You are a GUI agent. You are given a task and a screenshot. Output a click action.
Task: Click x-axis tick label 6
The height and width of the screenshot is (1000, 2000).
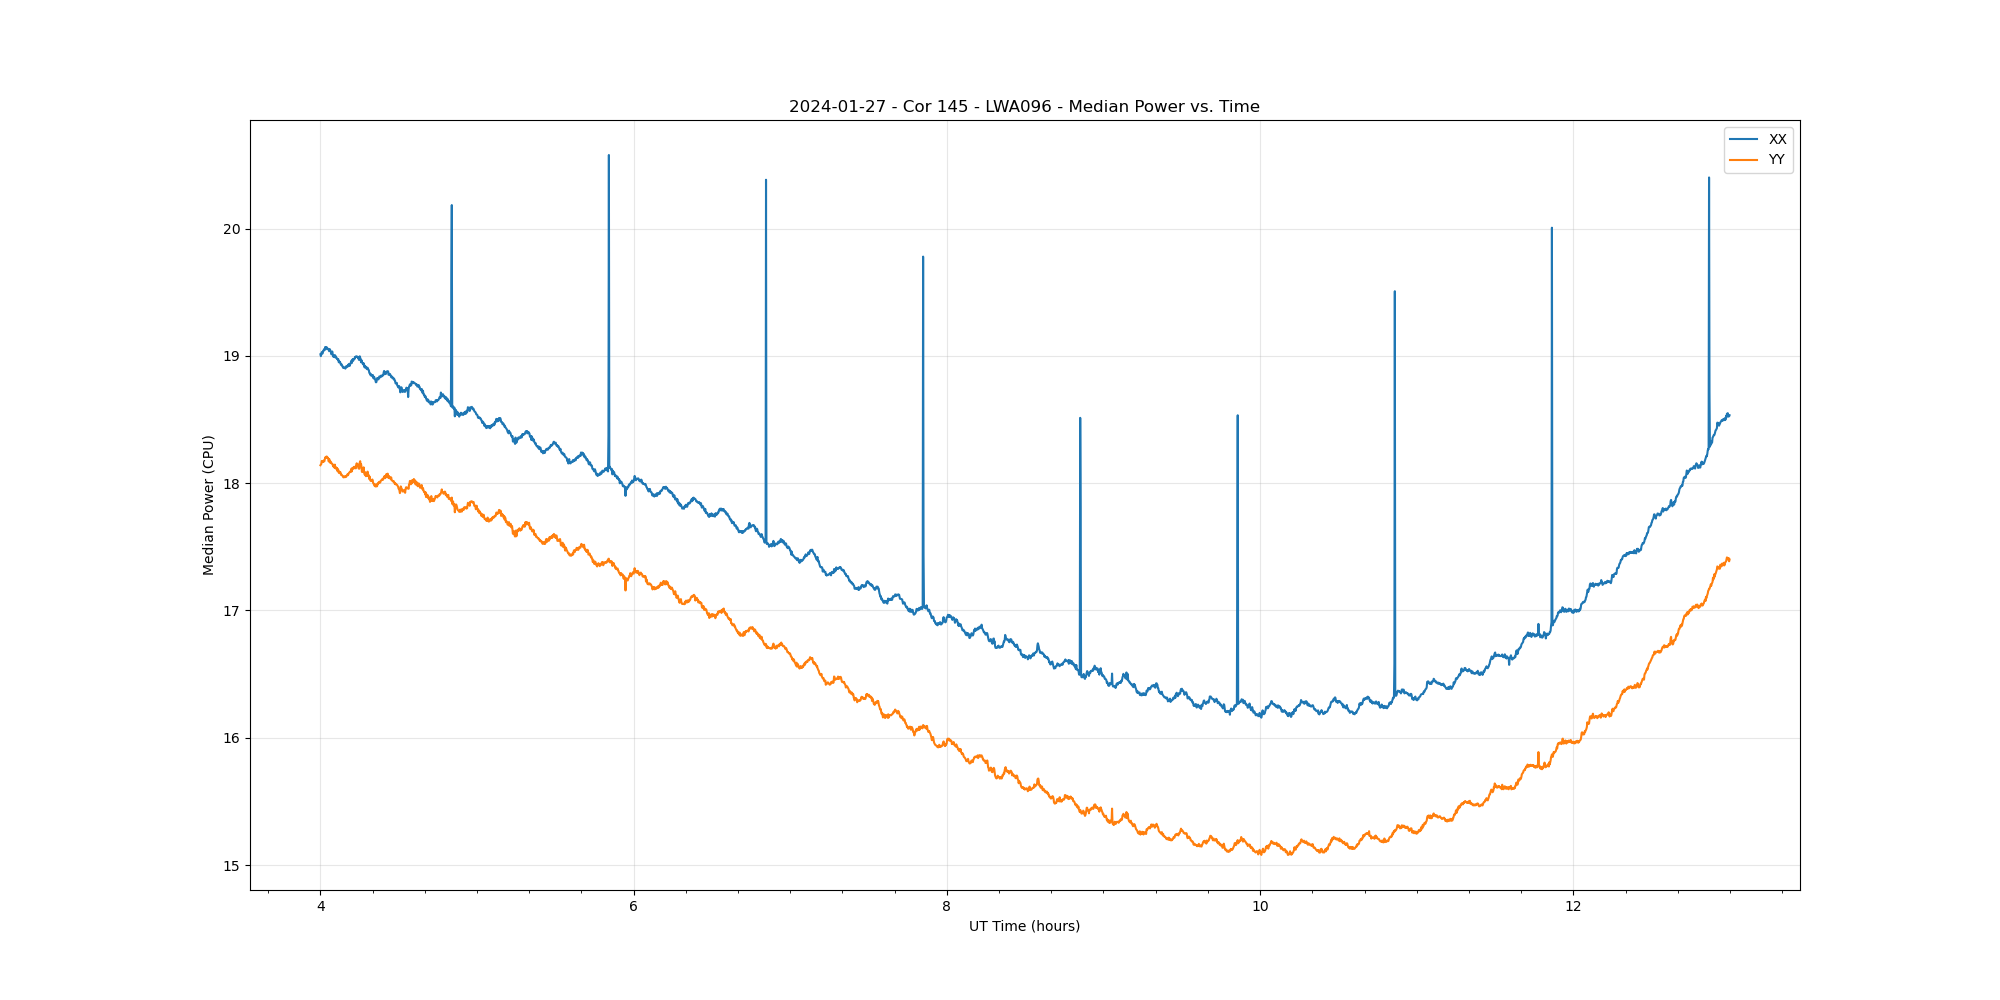click(x=634, y=907)
